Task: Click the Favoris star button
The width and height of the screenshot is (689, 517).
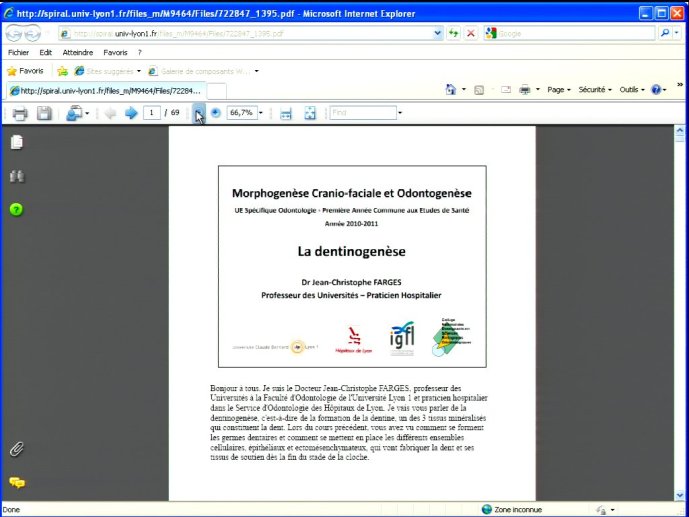Action: click(25, 71)
